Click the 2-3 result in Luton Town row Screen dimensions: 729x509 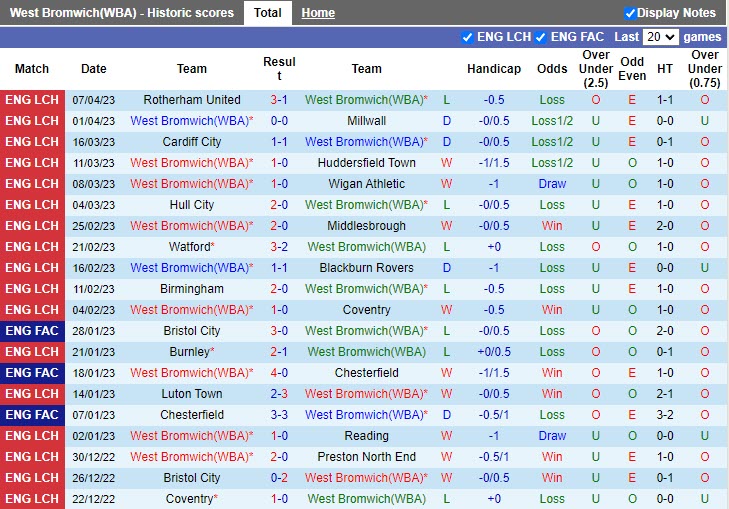coord(279,394)
